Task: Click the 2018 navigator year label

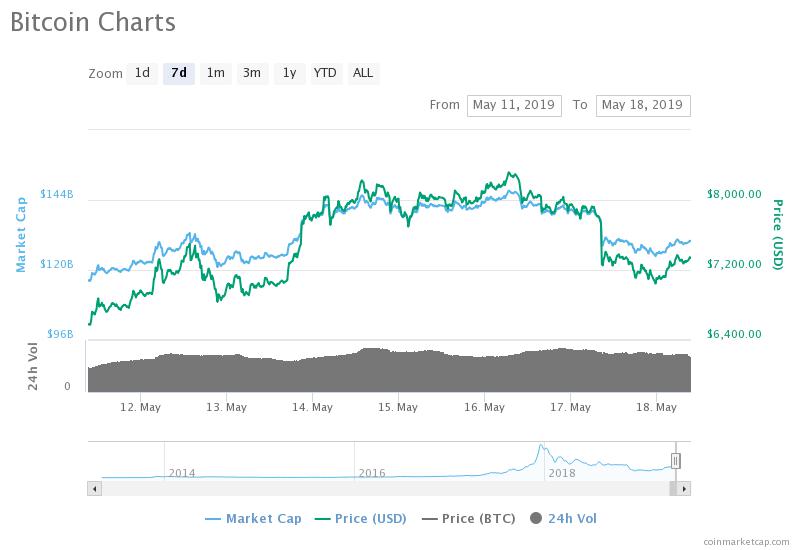Action: click(562, 473)
